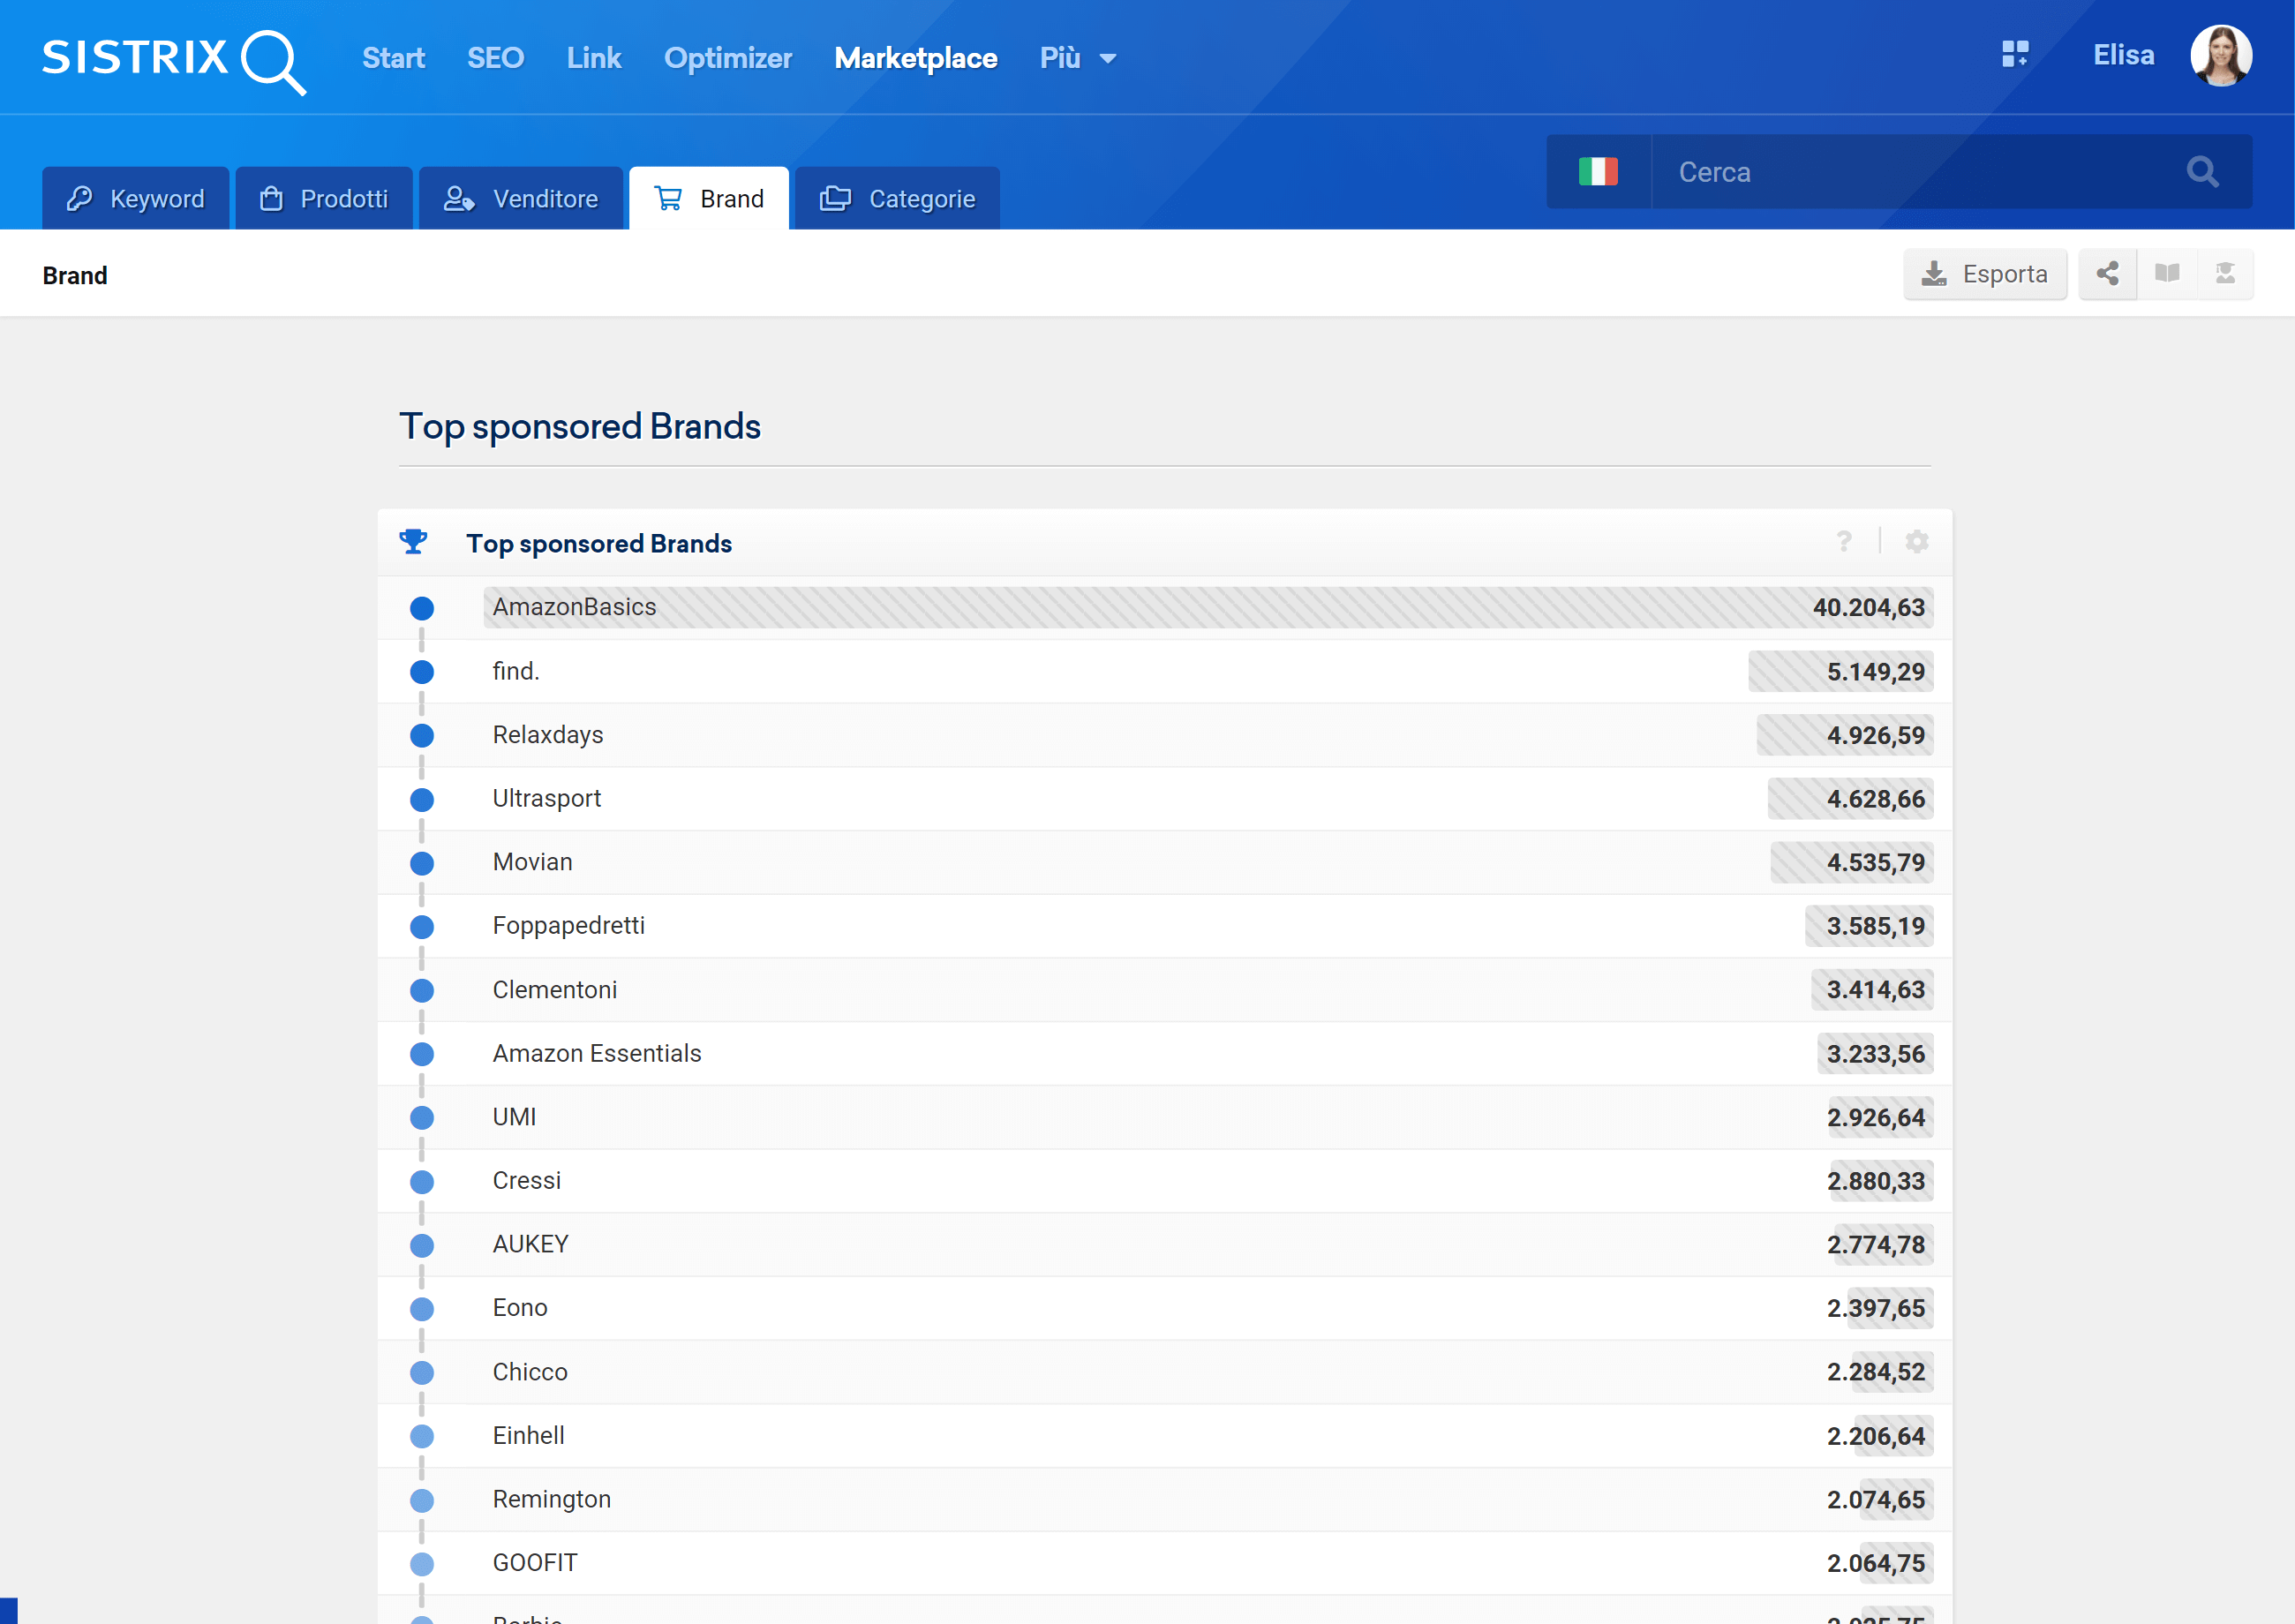Click the SISTRIX logo
2295x1624 pixels.
(173, 60)
